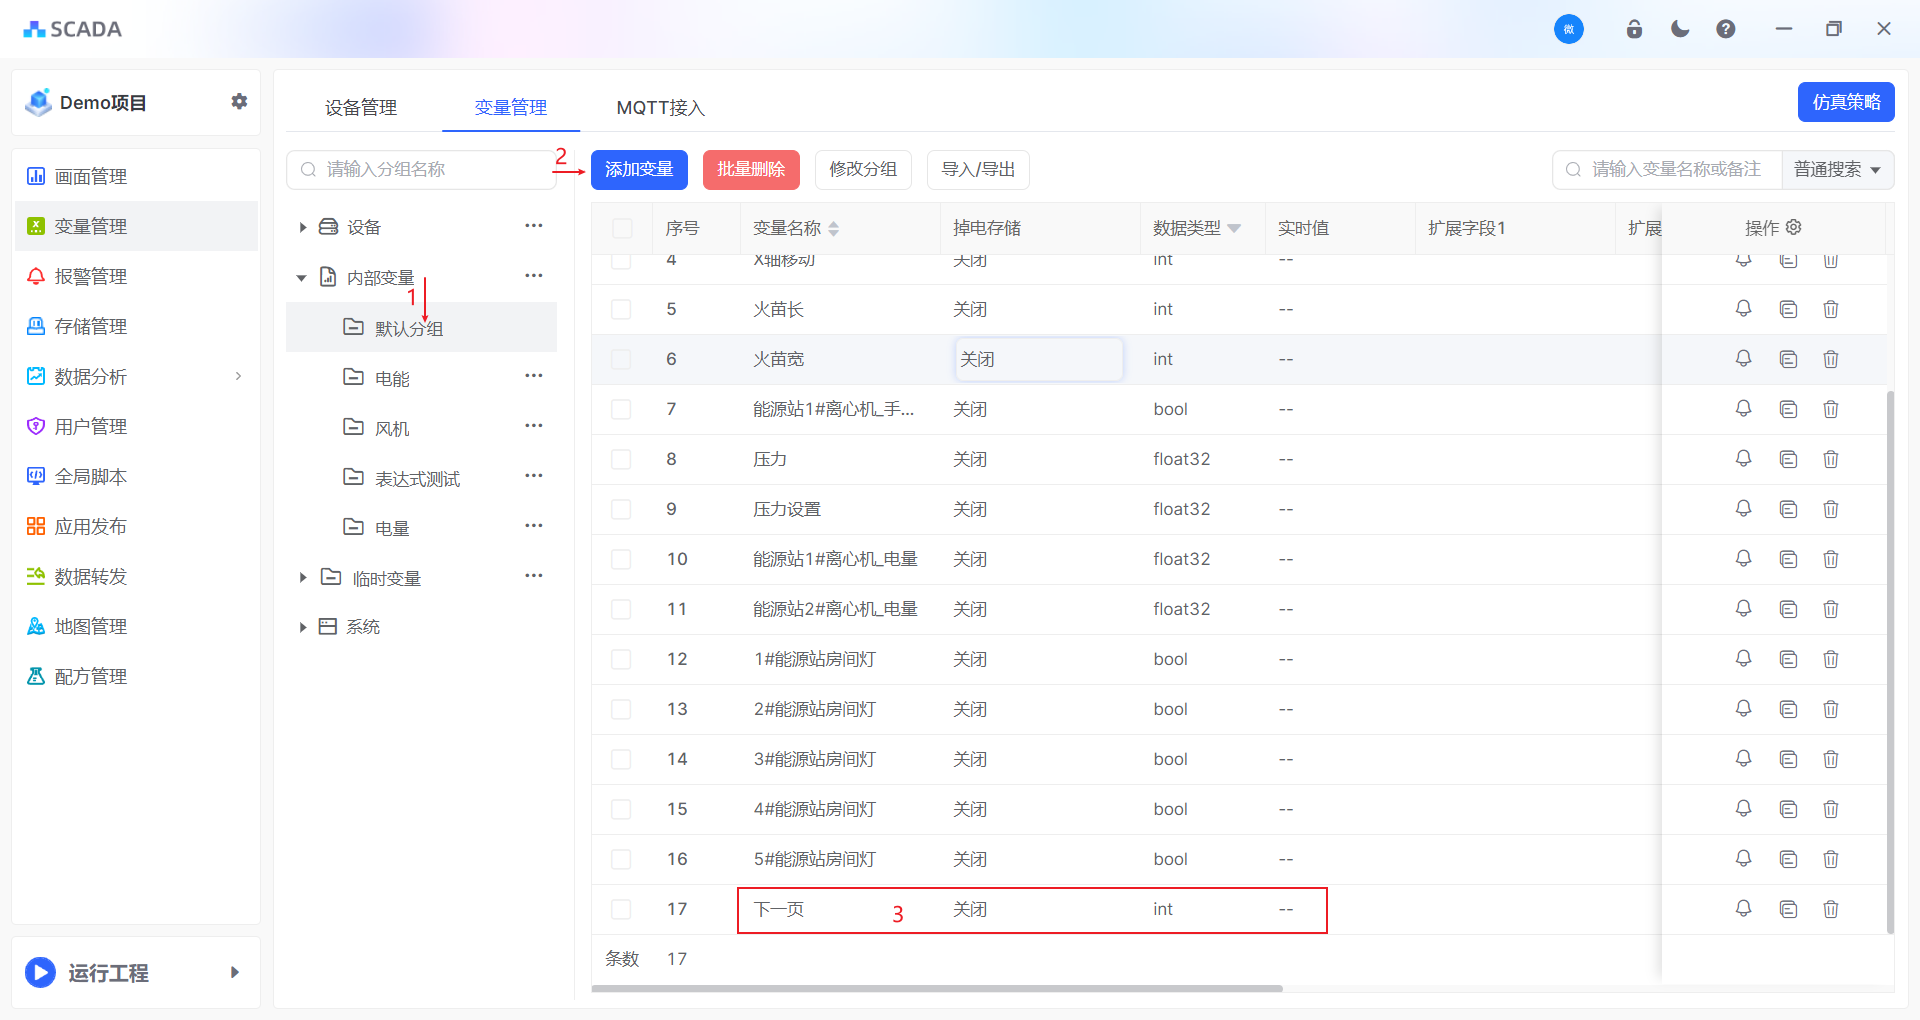Click the horizontal scrollbar below the variable table
The image size is (1920, 1020).
(x=937, y=988)
